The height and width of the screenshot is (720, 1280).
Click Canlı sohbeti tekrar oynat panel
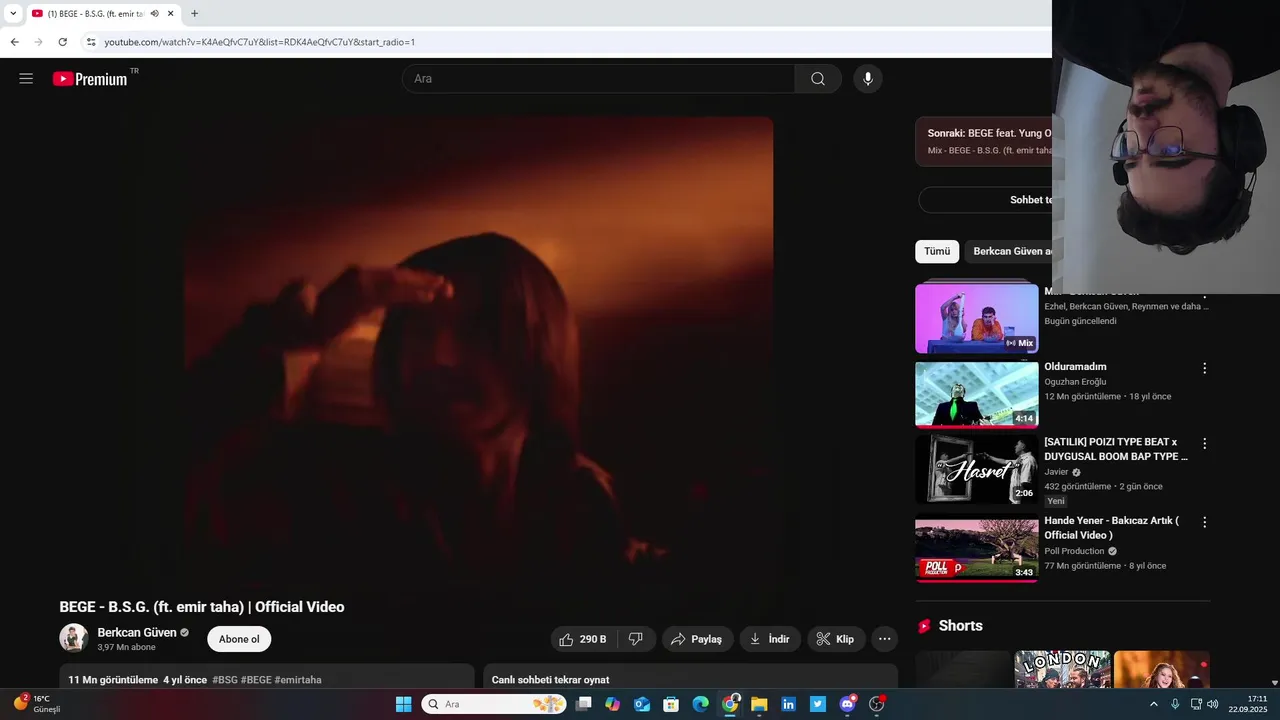(690, 677)
